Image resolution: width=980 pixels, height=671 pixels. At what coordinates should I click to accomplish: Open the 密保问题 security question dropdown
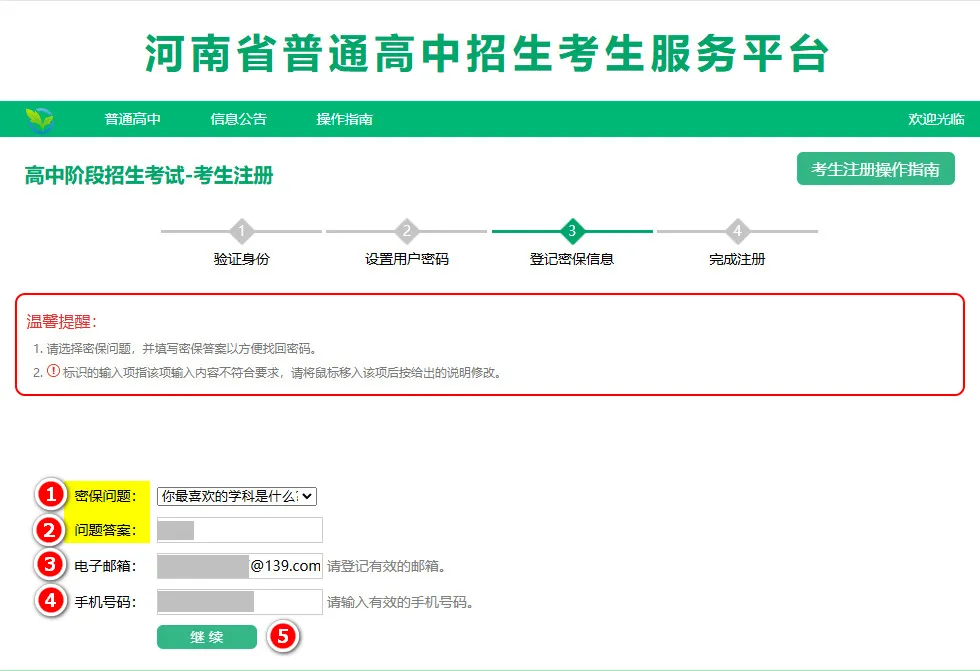(x=237, y=494)
